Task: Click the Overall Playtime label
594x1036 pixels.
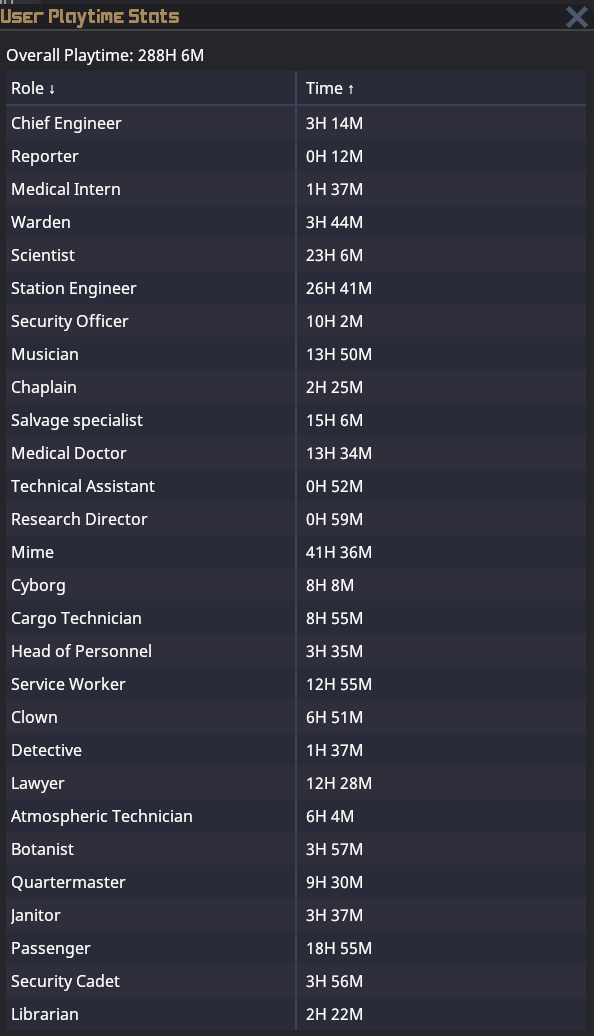Action: pyautogui.click(x=105, y=55)
